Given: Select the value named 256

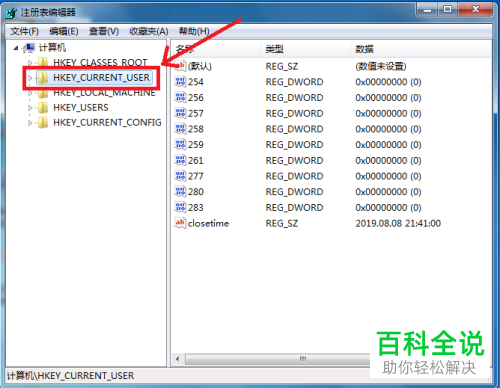Looking at the screenshot, I should [x=196, y=98].
